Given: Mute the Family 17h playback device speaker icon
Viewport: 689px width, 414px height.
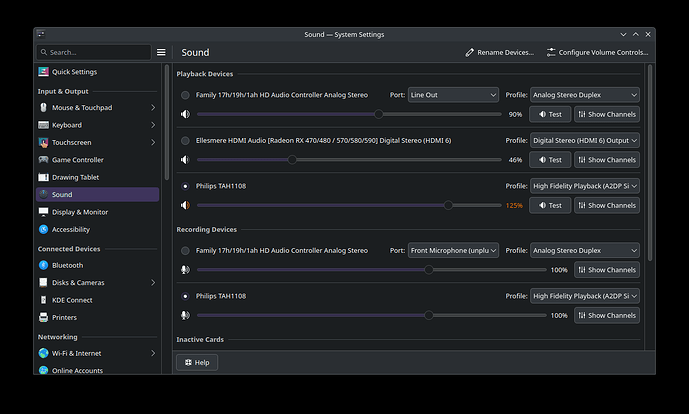Looking at the screenshot, I should tap(185, 114).
